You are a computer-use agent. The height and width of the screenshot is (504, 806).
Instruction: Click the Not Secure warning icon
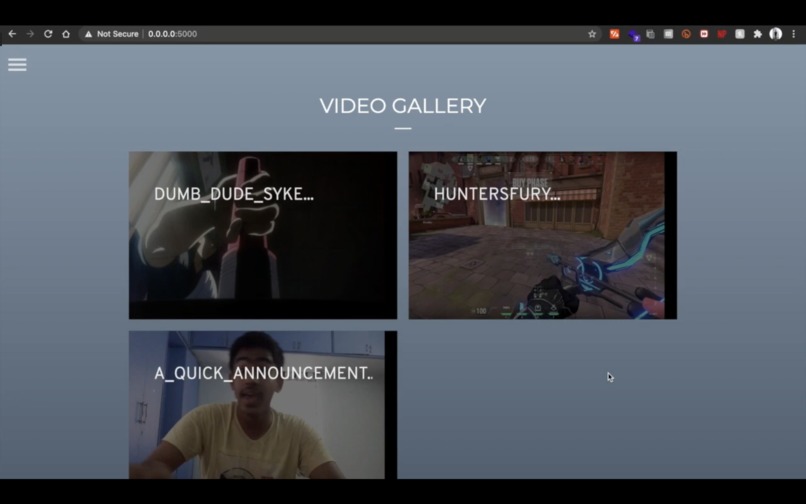[88, 34]
